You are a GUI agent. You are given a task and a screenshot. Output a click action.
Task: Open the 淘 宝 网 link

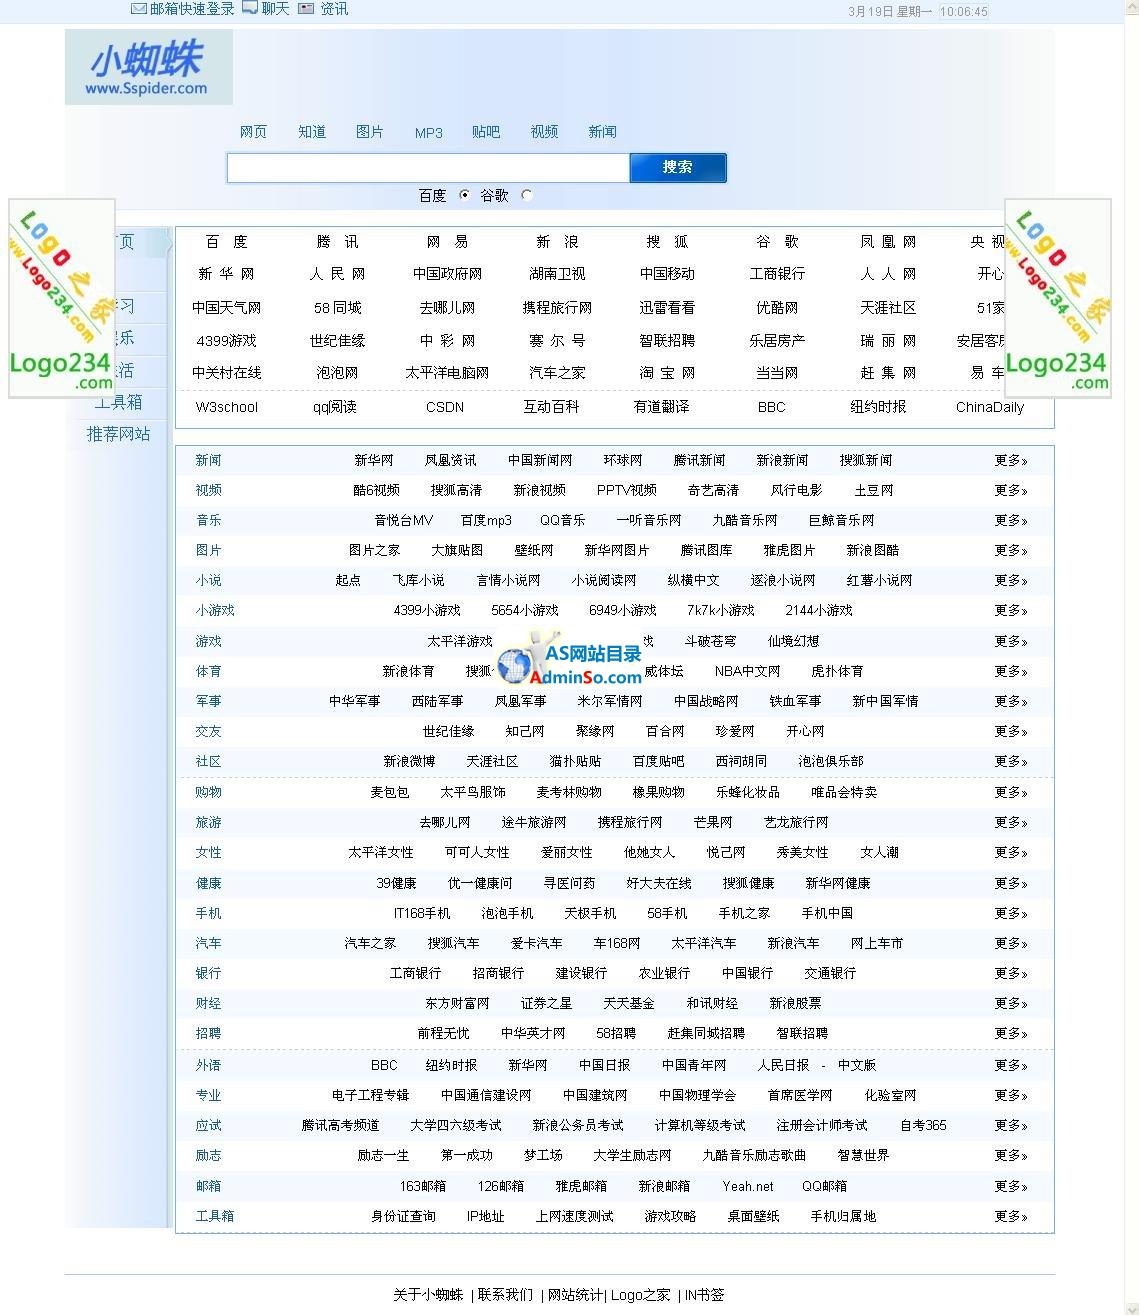667,373
